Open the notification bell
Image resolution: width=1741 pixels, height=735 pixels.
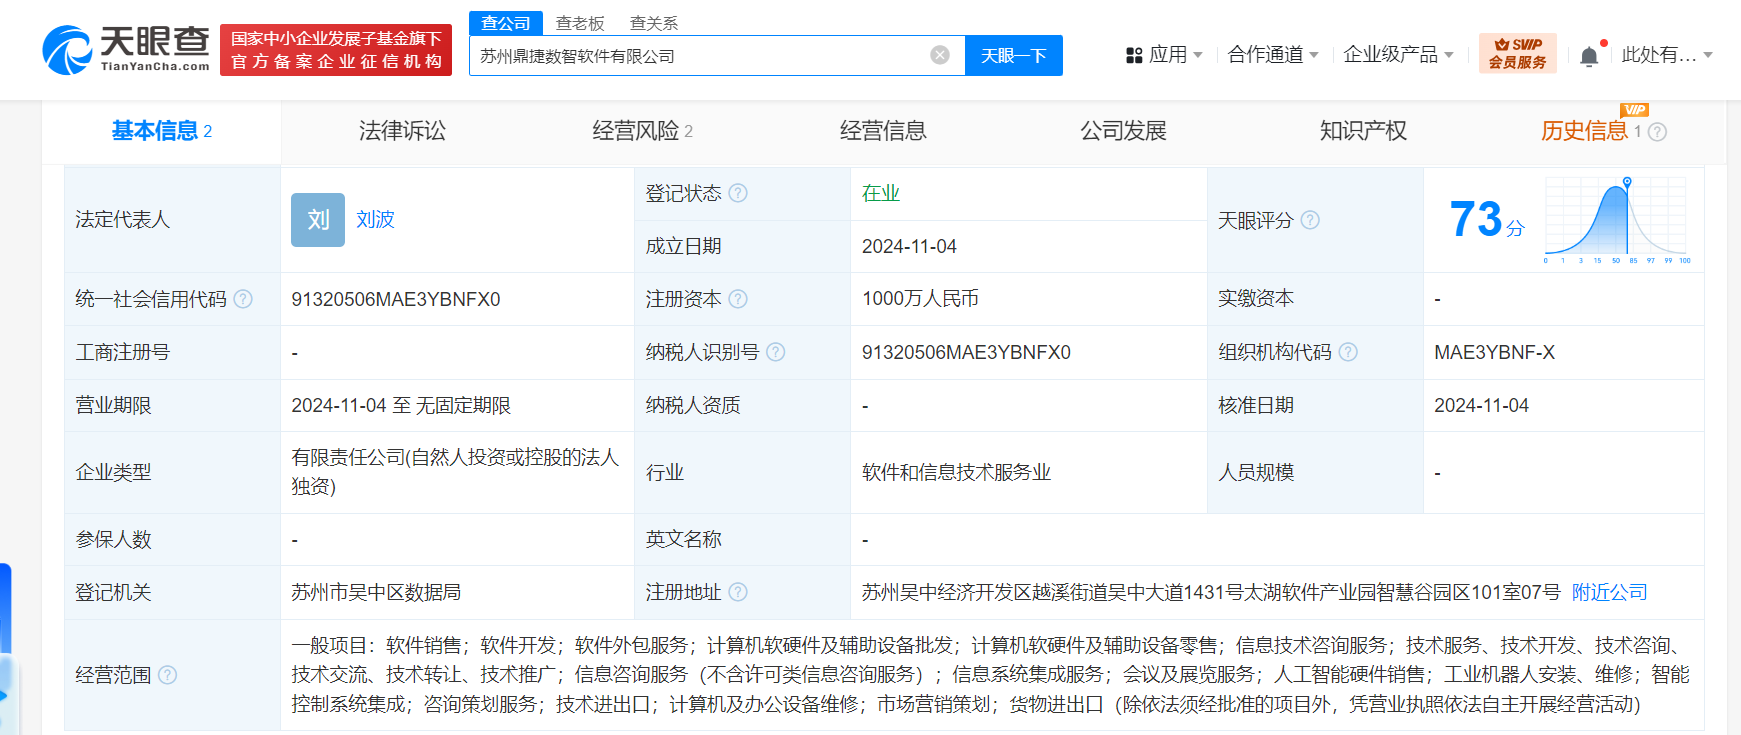[1589, 56]
